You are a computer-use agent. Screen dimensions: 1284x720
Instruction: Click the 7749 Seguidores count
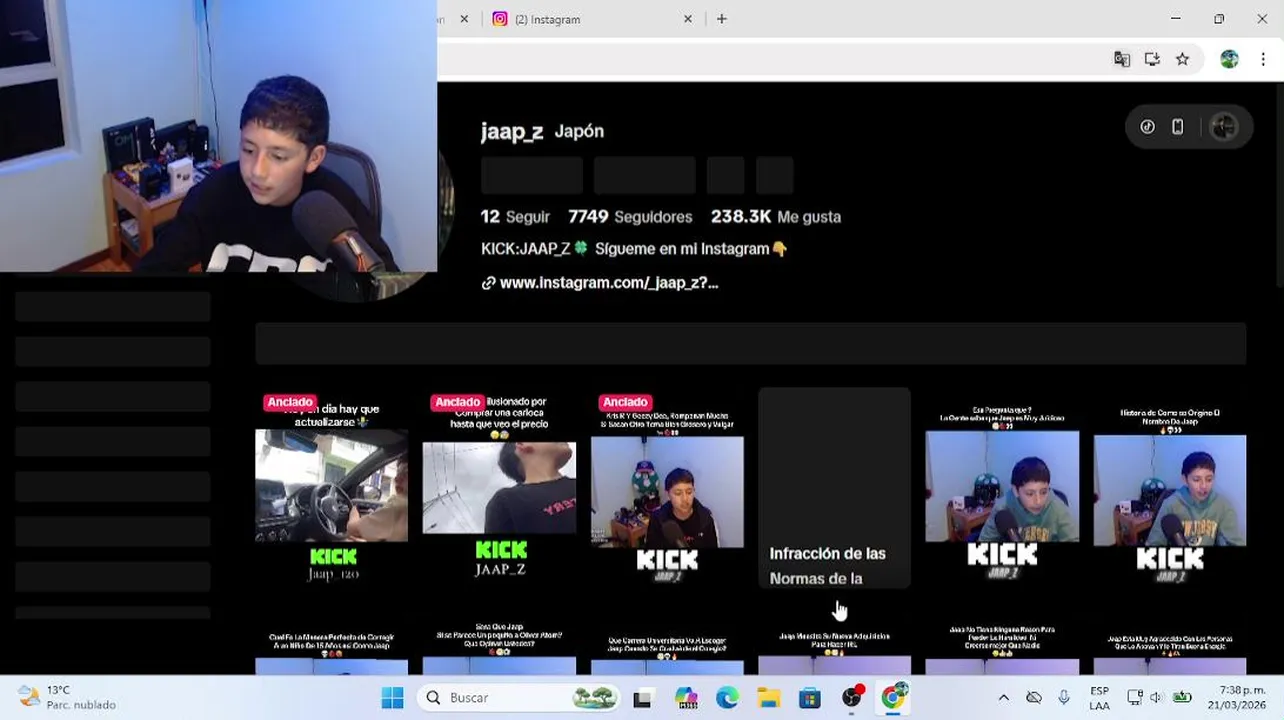point(630,217)
